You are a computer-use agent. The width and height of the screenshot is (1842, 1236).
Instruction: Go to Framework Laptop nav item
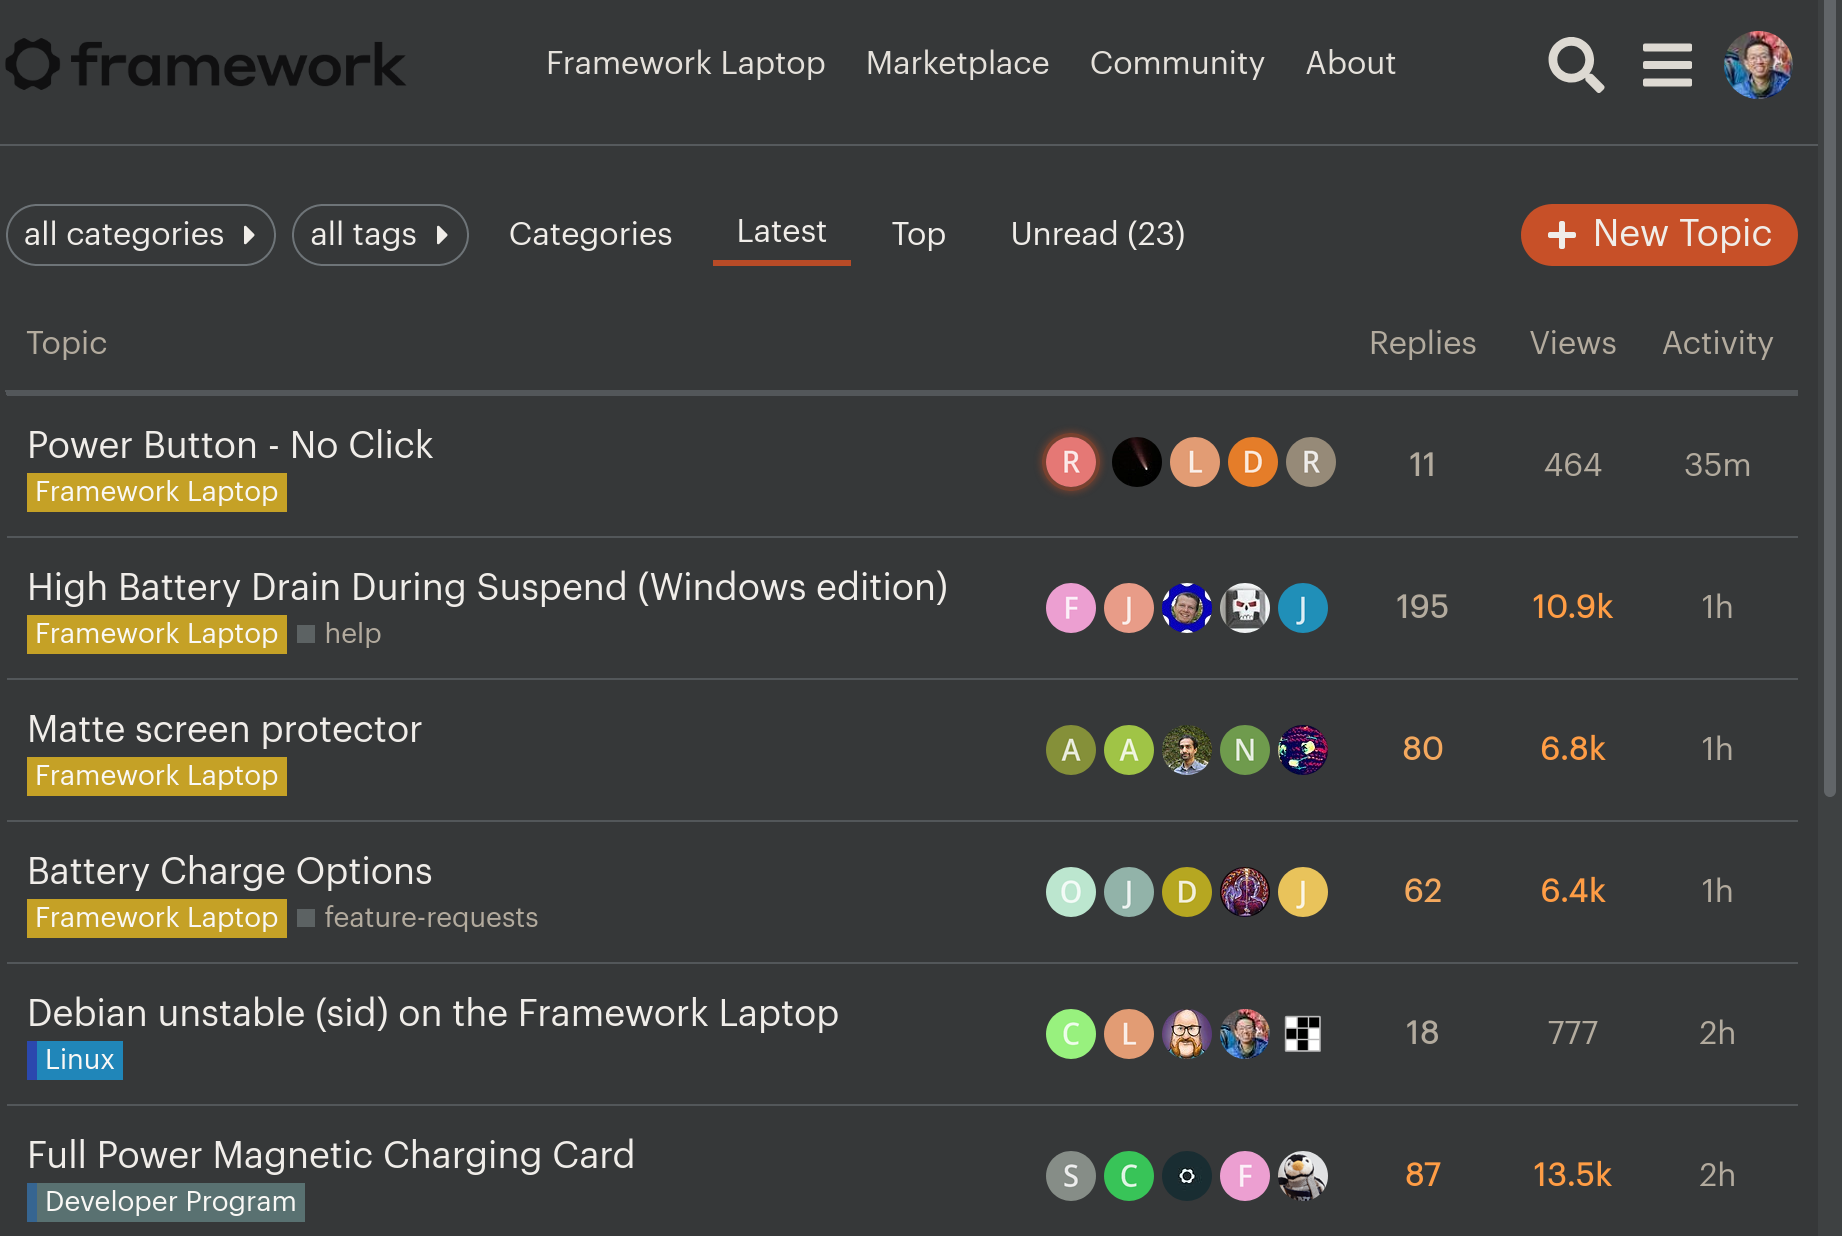[686, 63]
